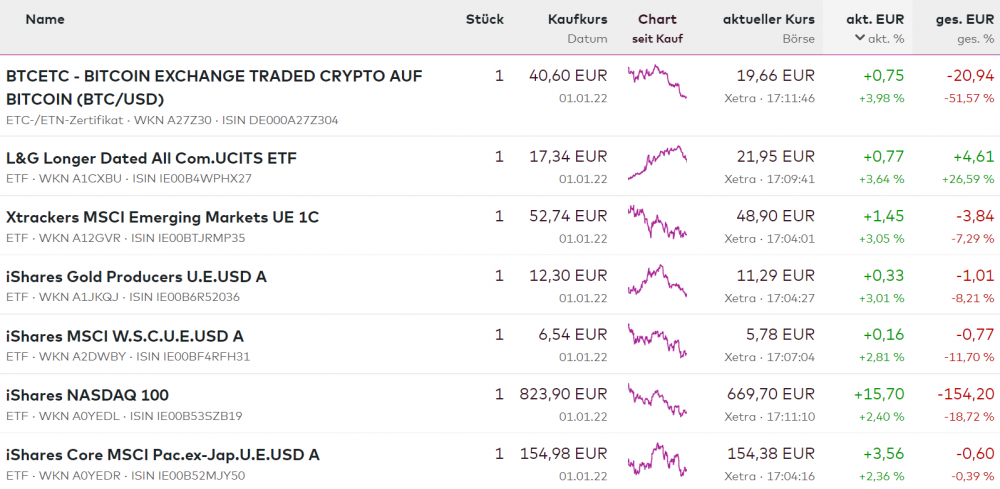
Task: Open L&G Longer Dated All Com. ETF
Action: tap(151, 158)
